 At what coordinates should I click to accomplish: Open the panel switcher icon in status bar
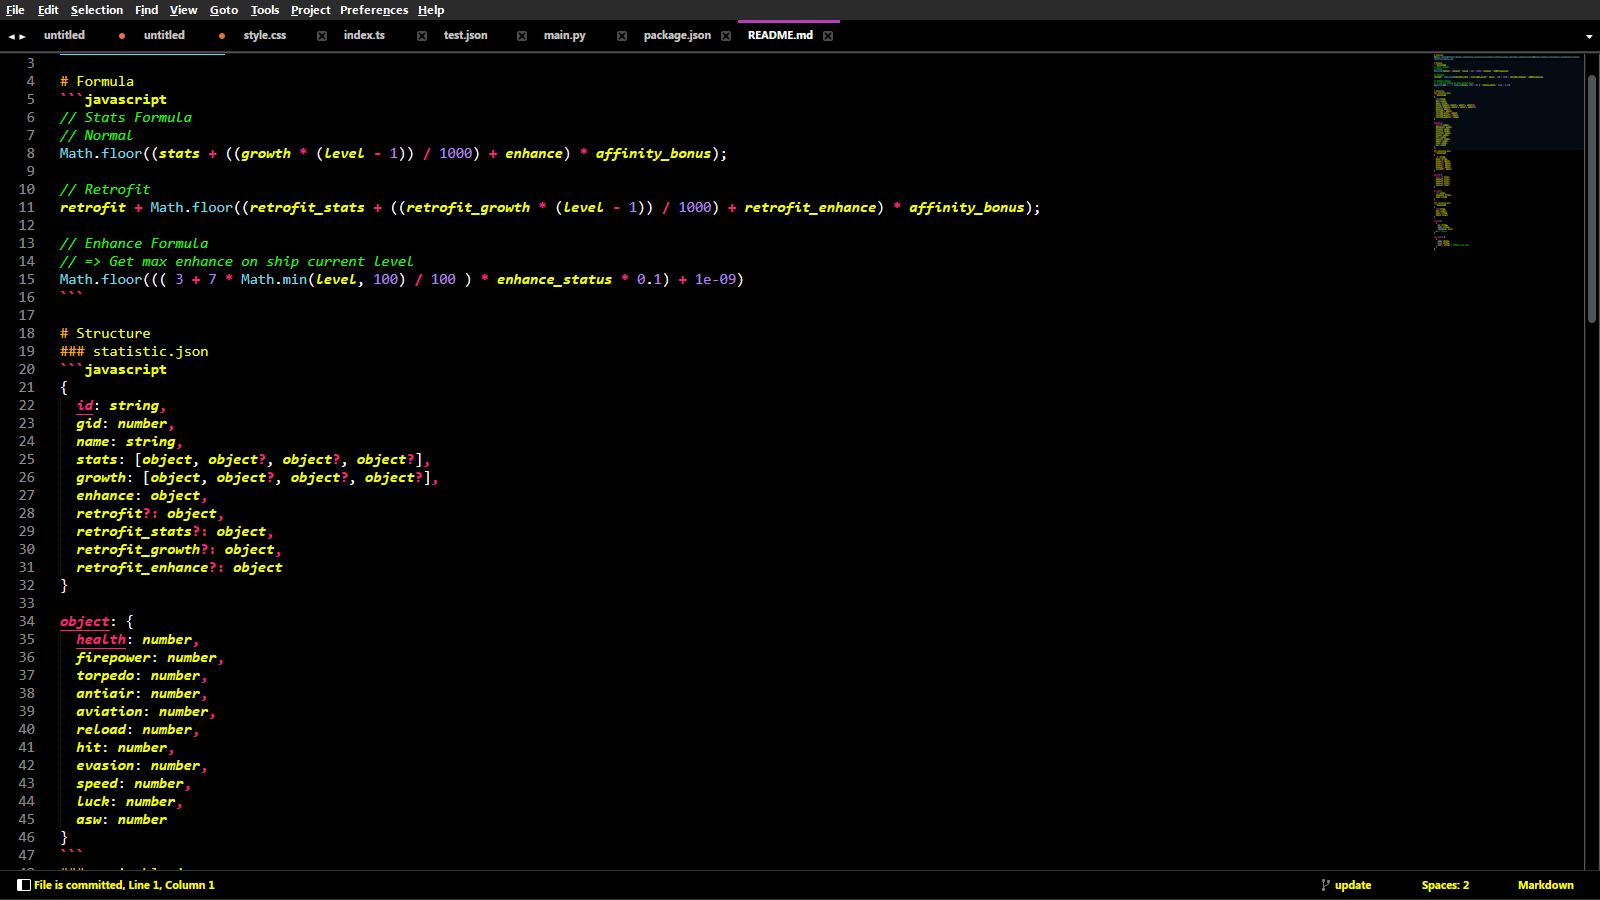pyautogui.click(x=24, y=885)
